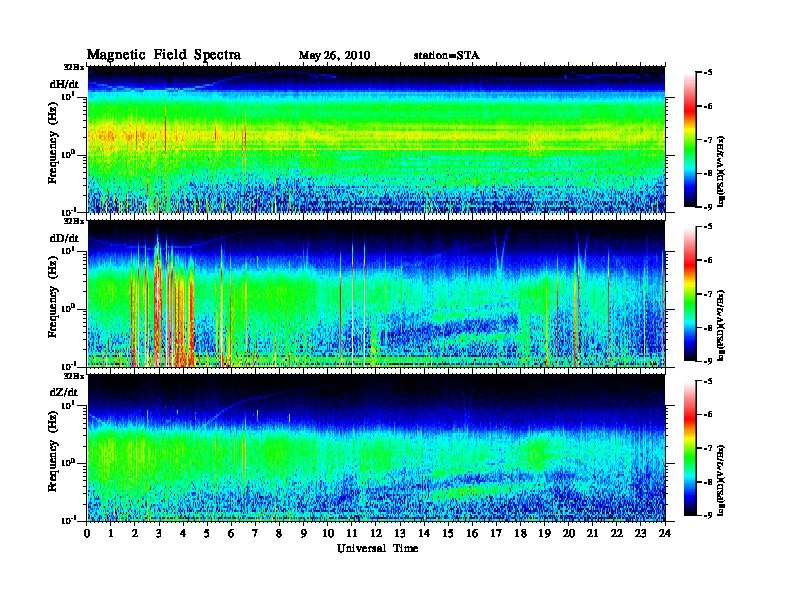The image size is (792, 612).
Task: Click the color bar beside the dH/dt panel
Action: tap(690, 139)
